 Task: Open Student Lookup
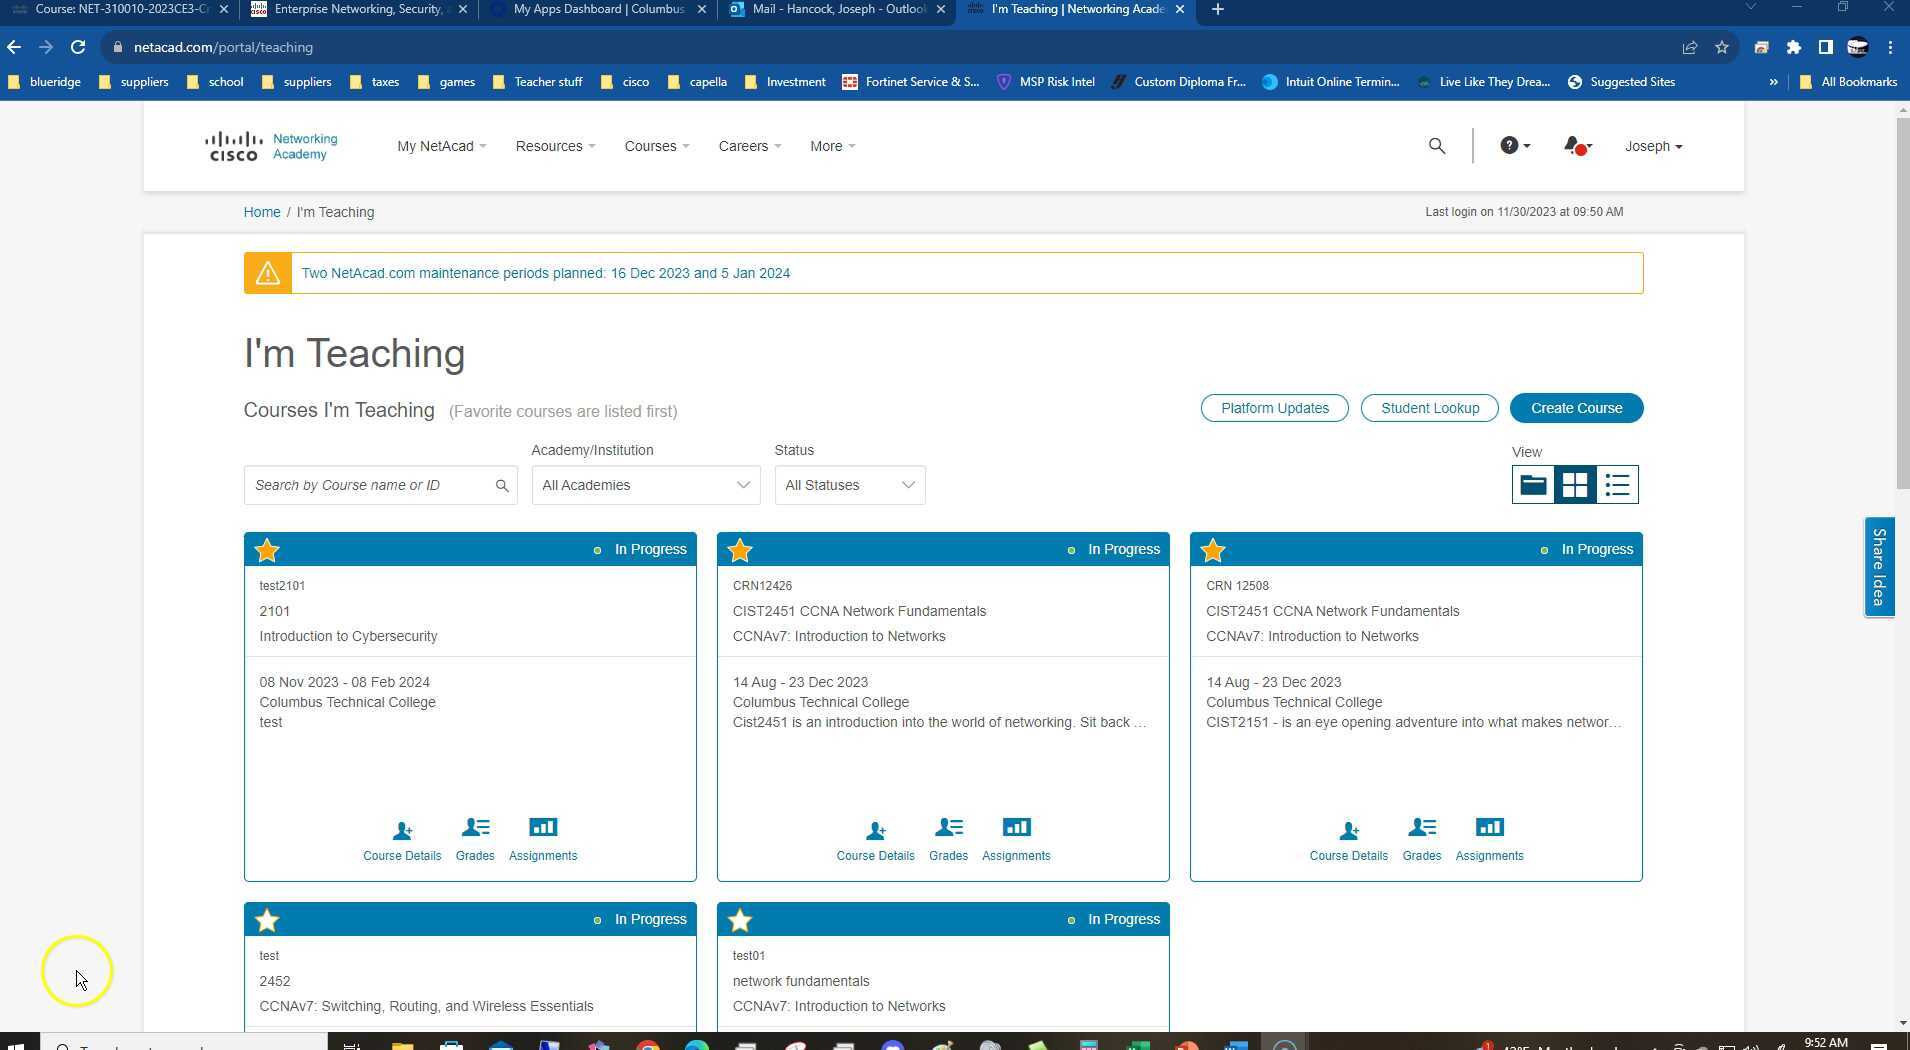(1429, 408)
